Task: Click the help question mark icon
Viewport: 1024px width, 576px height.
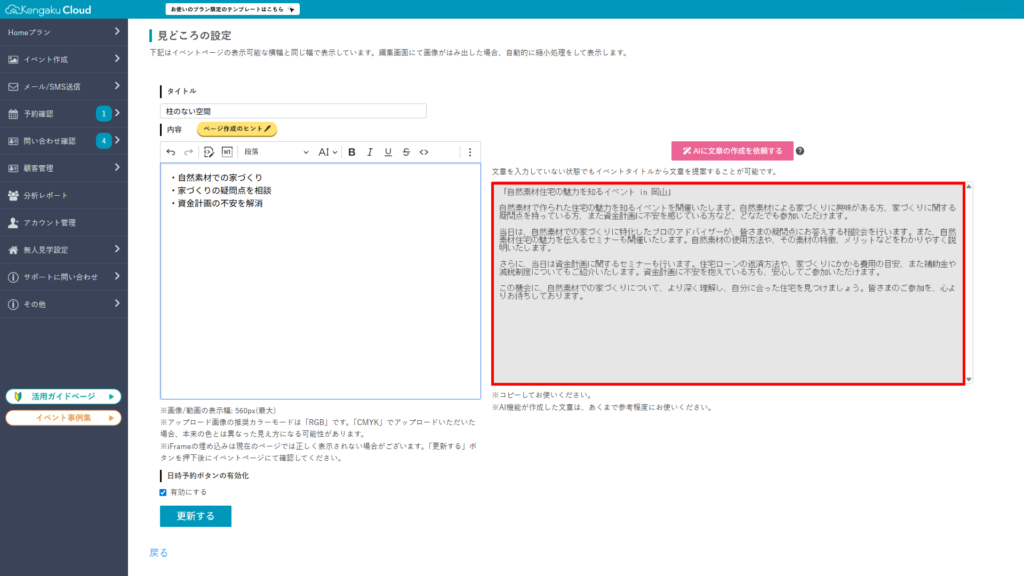Action: coord(800,151)
